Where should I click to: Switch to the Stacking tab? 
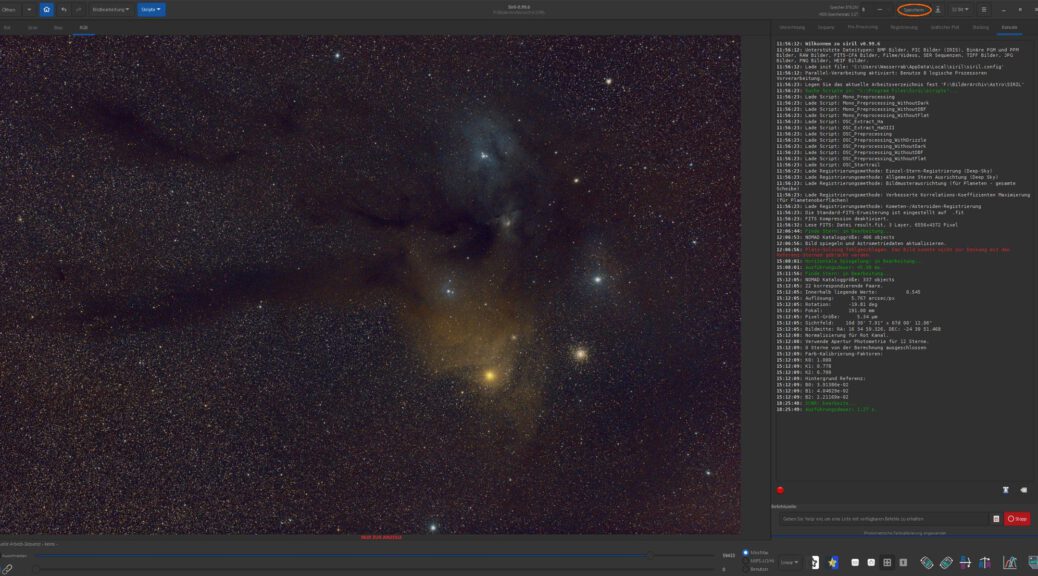pyautogui.click(x=982, y=27)
